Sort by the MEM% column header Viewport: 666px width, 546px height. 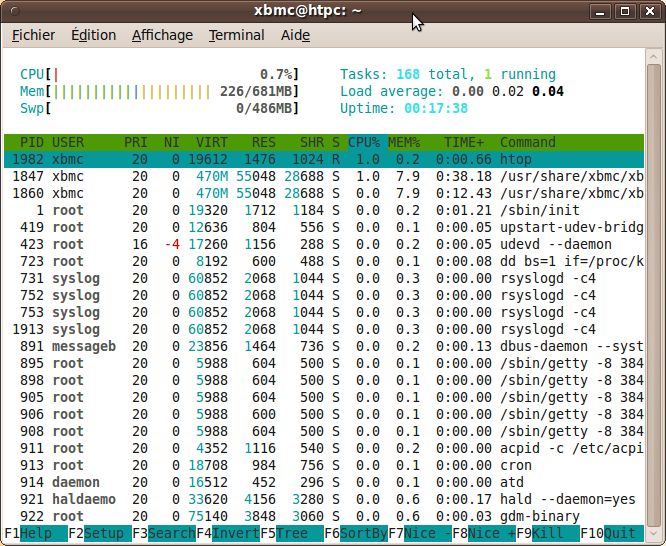pyautogui.click(x=404, y=142)
